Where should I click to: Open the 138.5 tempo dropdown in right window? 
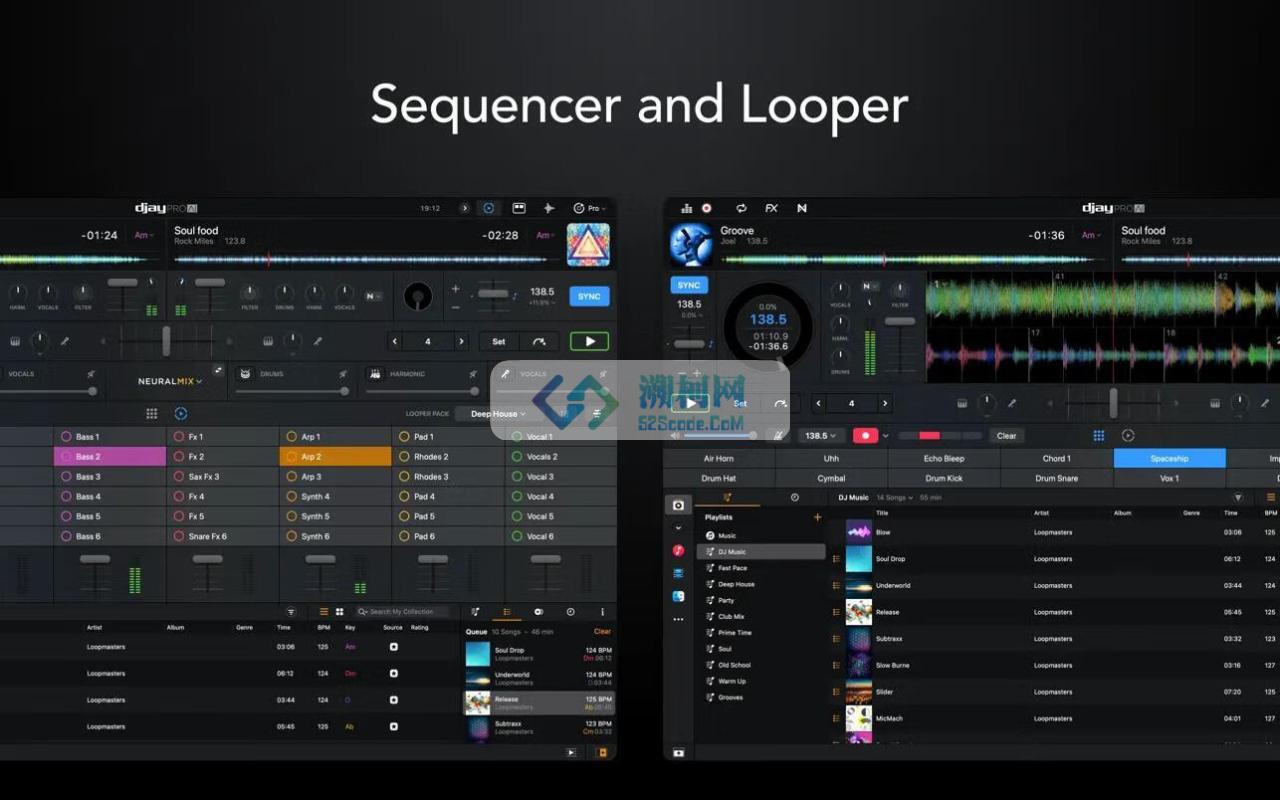(x=821, y=435)
